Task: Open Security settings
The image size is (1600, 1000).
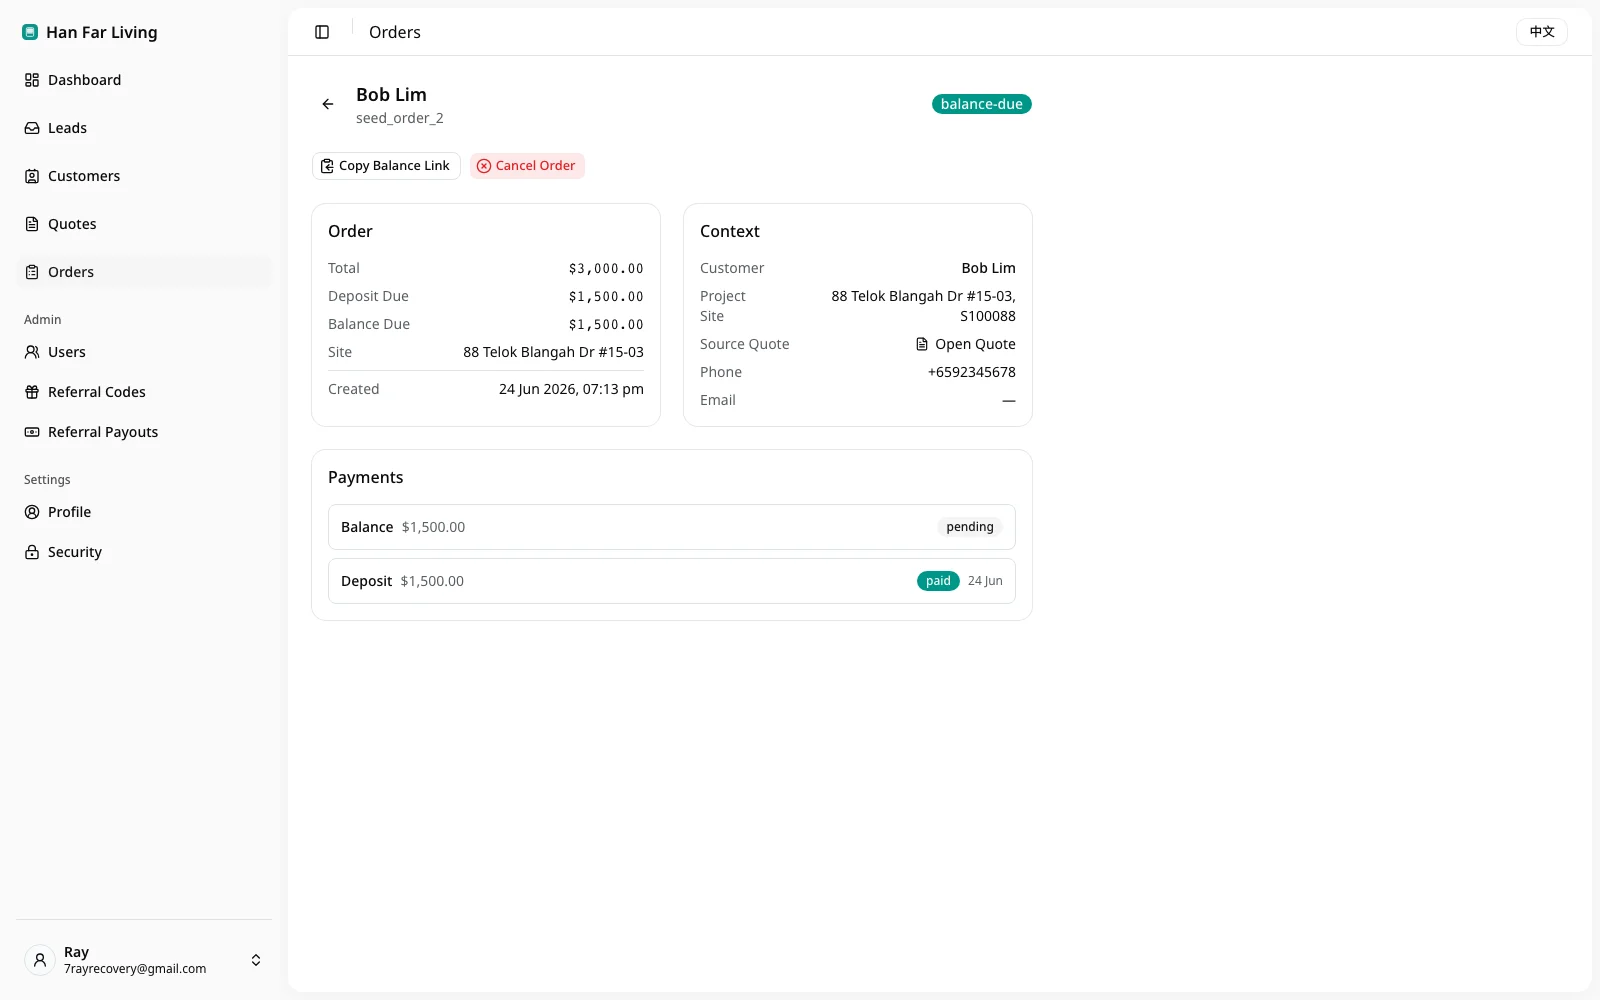Action: [x=144, y=552]
